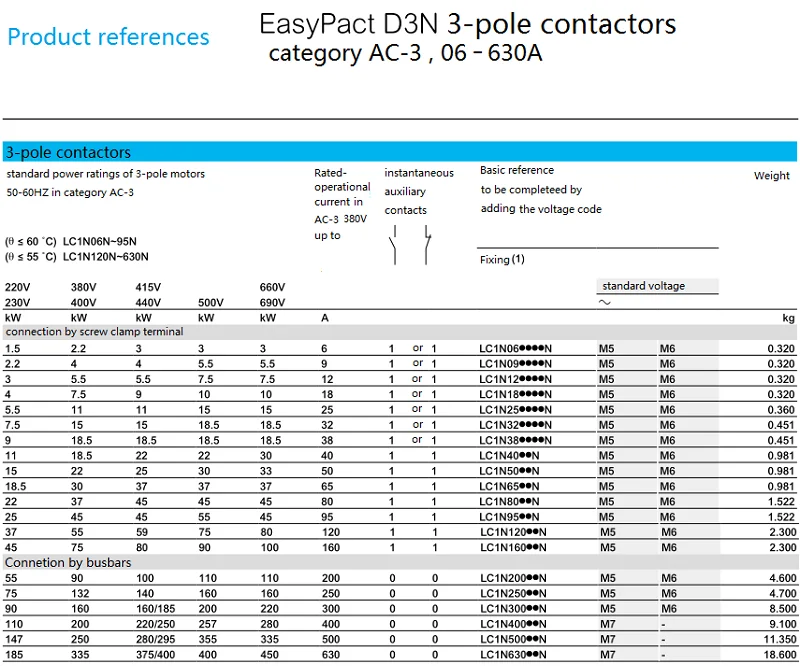Viewport: 800px width, 666px height.
Task: Select reference LC1N160••N
Action: (513, 548)
